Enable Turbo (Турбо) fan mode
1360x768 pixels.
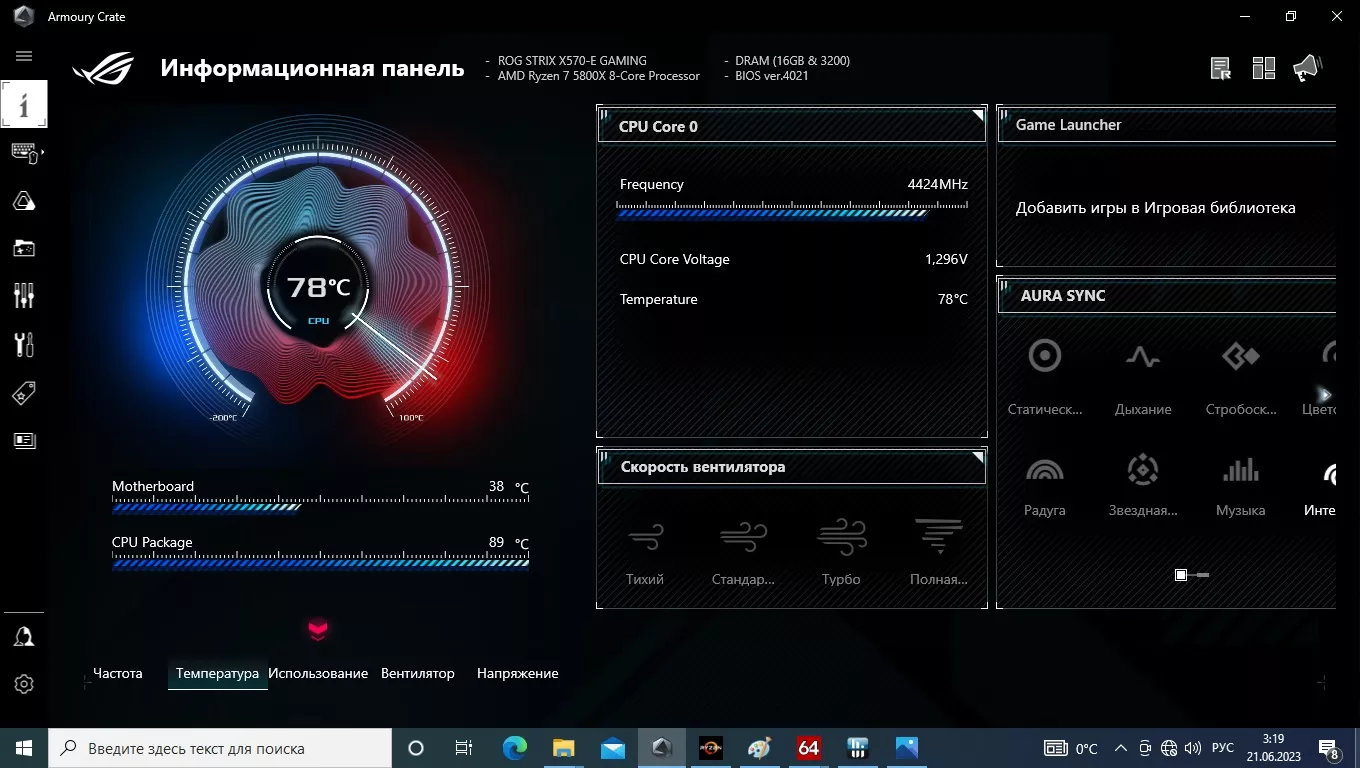(x=841, y=551)
